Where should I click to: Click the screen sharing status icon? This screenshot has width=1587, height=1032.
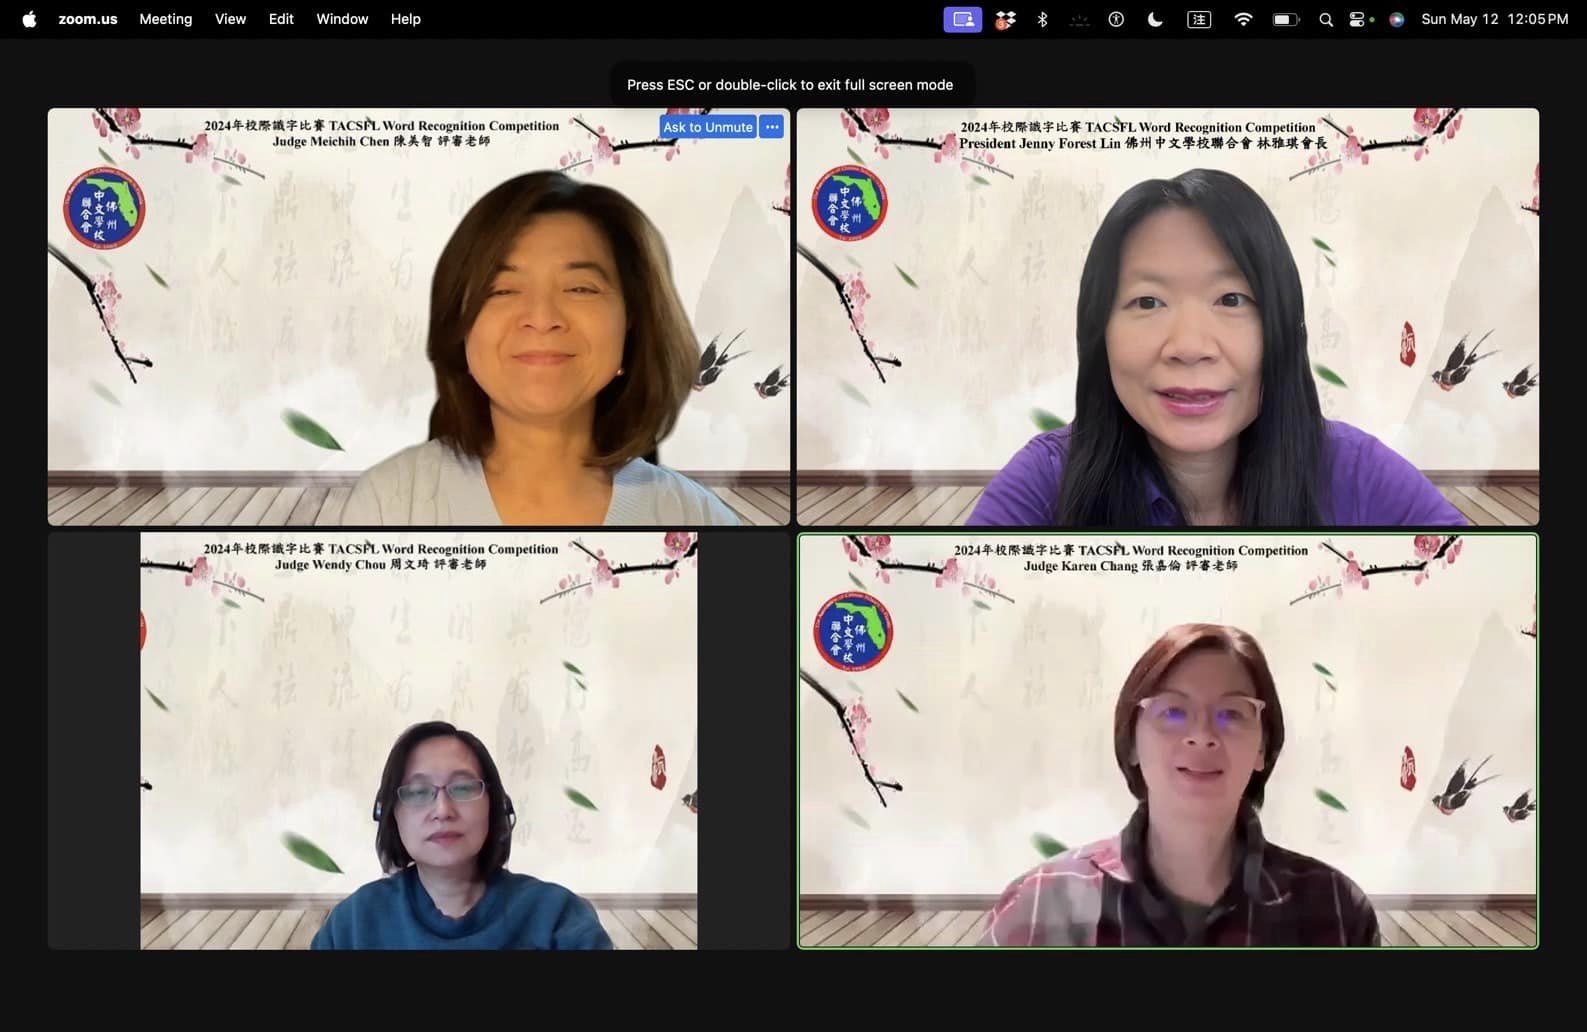962,19
